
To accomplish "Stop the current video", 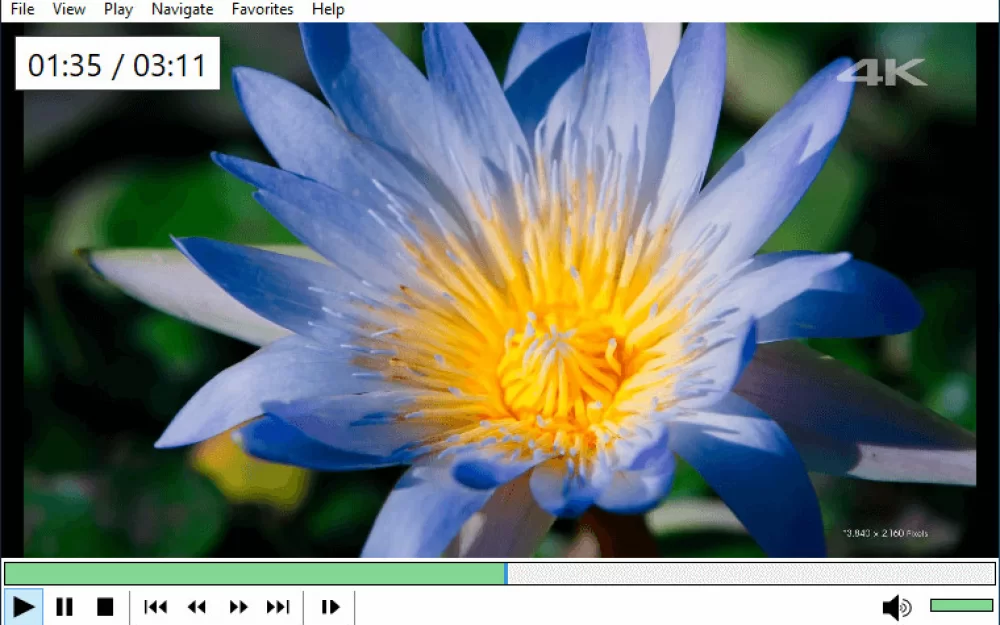I will [x=103, y=607].
